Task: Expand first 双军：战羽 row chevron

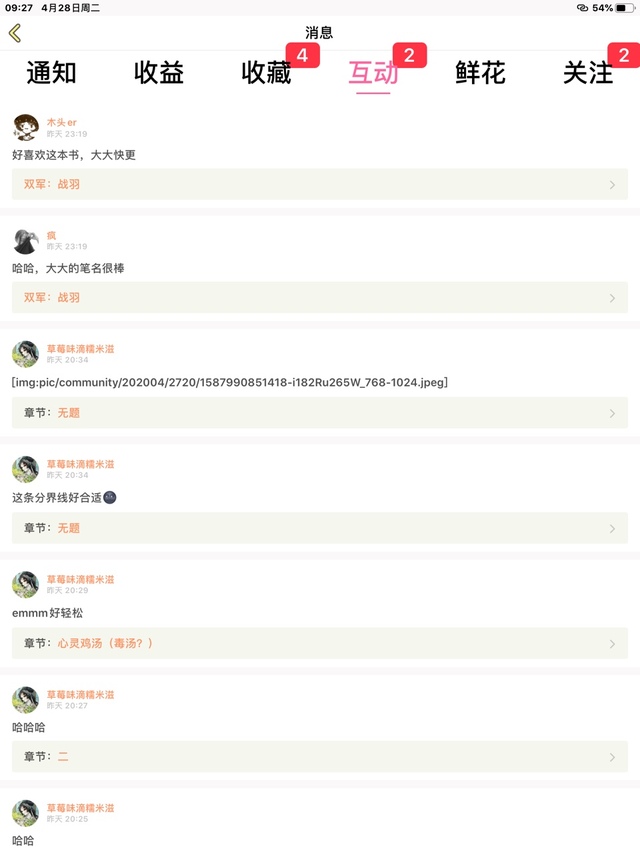Action: (x=612, y=185)
